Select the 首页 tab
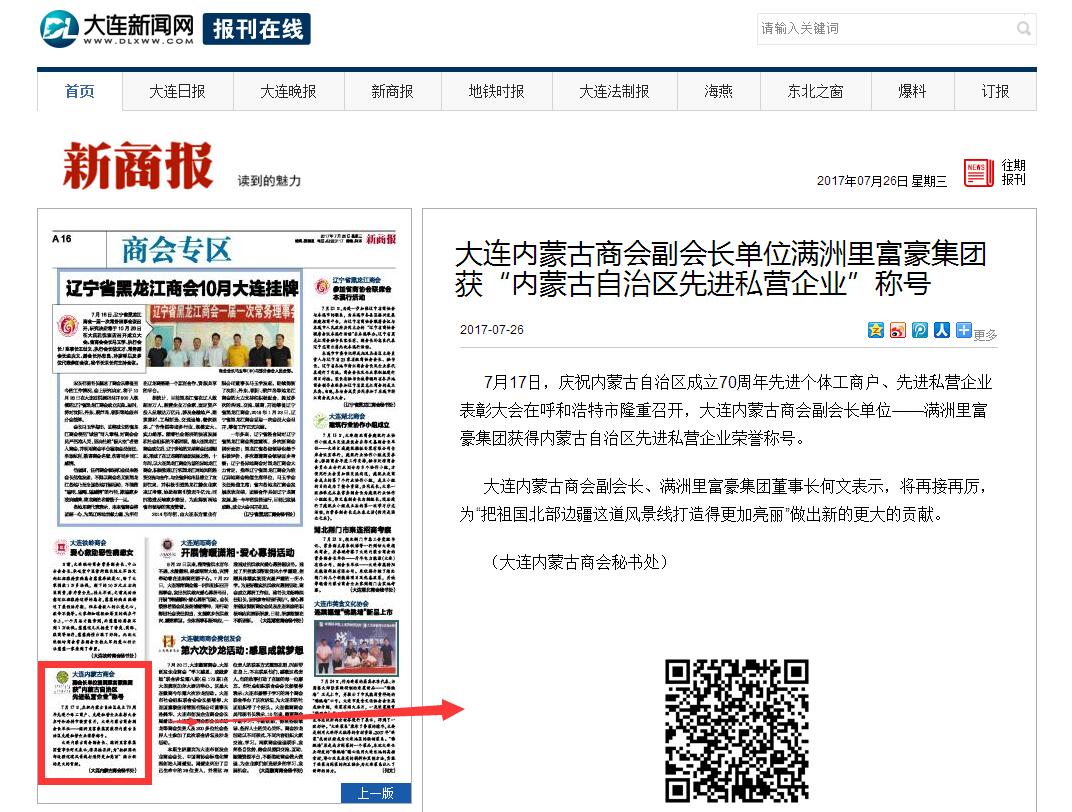The height and width of the screenshot is (812, 1072). pyautogui.click(x=80, y=92)
